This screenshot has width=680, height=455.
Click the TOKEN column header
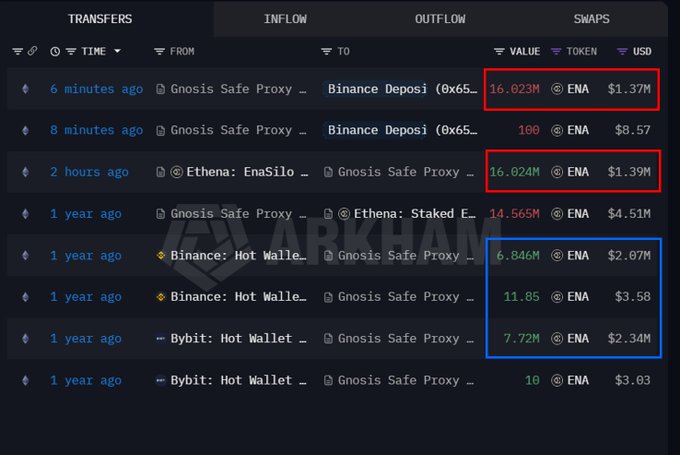[x=581, y=51]
